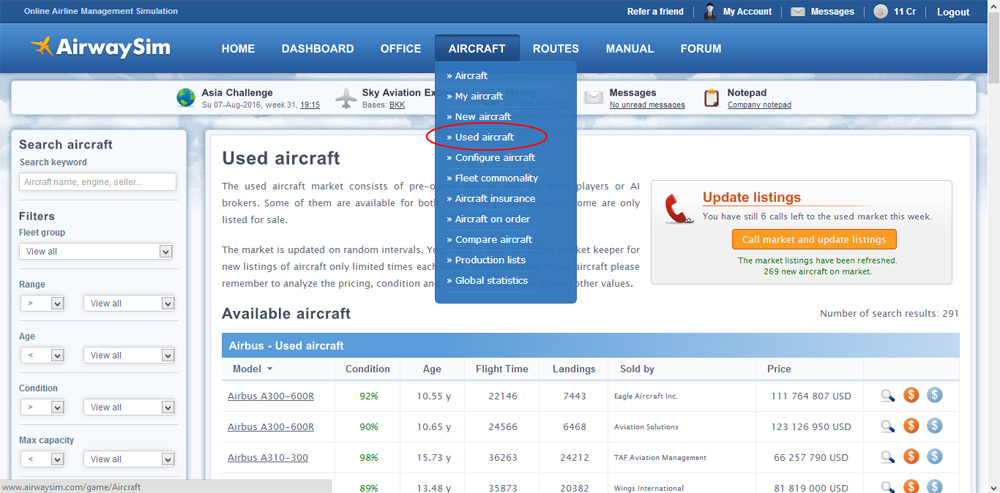Open the AIRCRAFT nav tab
The image size is (1000, 493).
(x=477, y=48)
